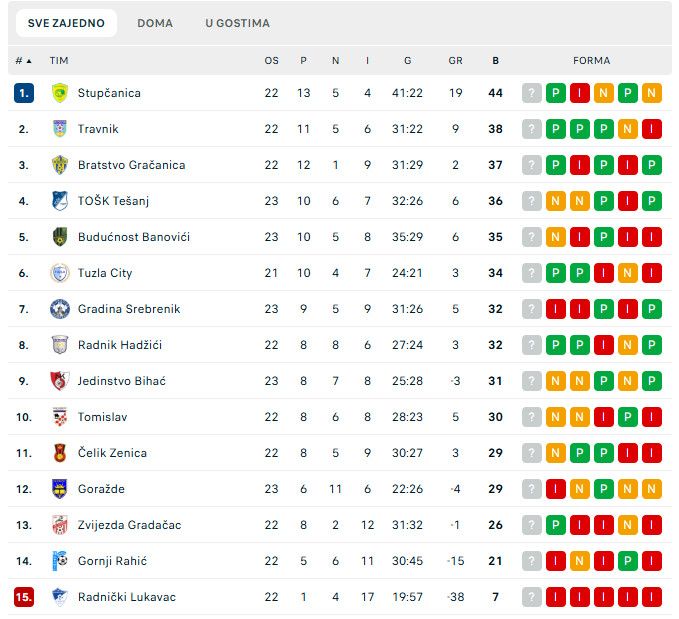Screen dimensions: 679x619
Task: Click the Travnik club logo
Action: click(x=60, y=129)
